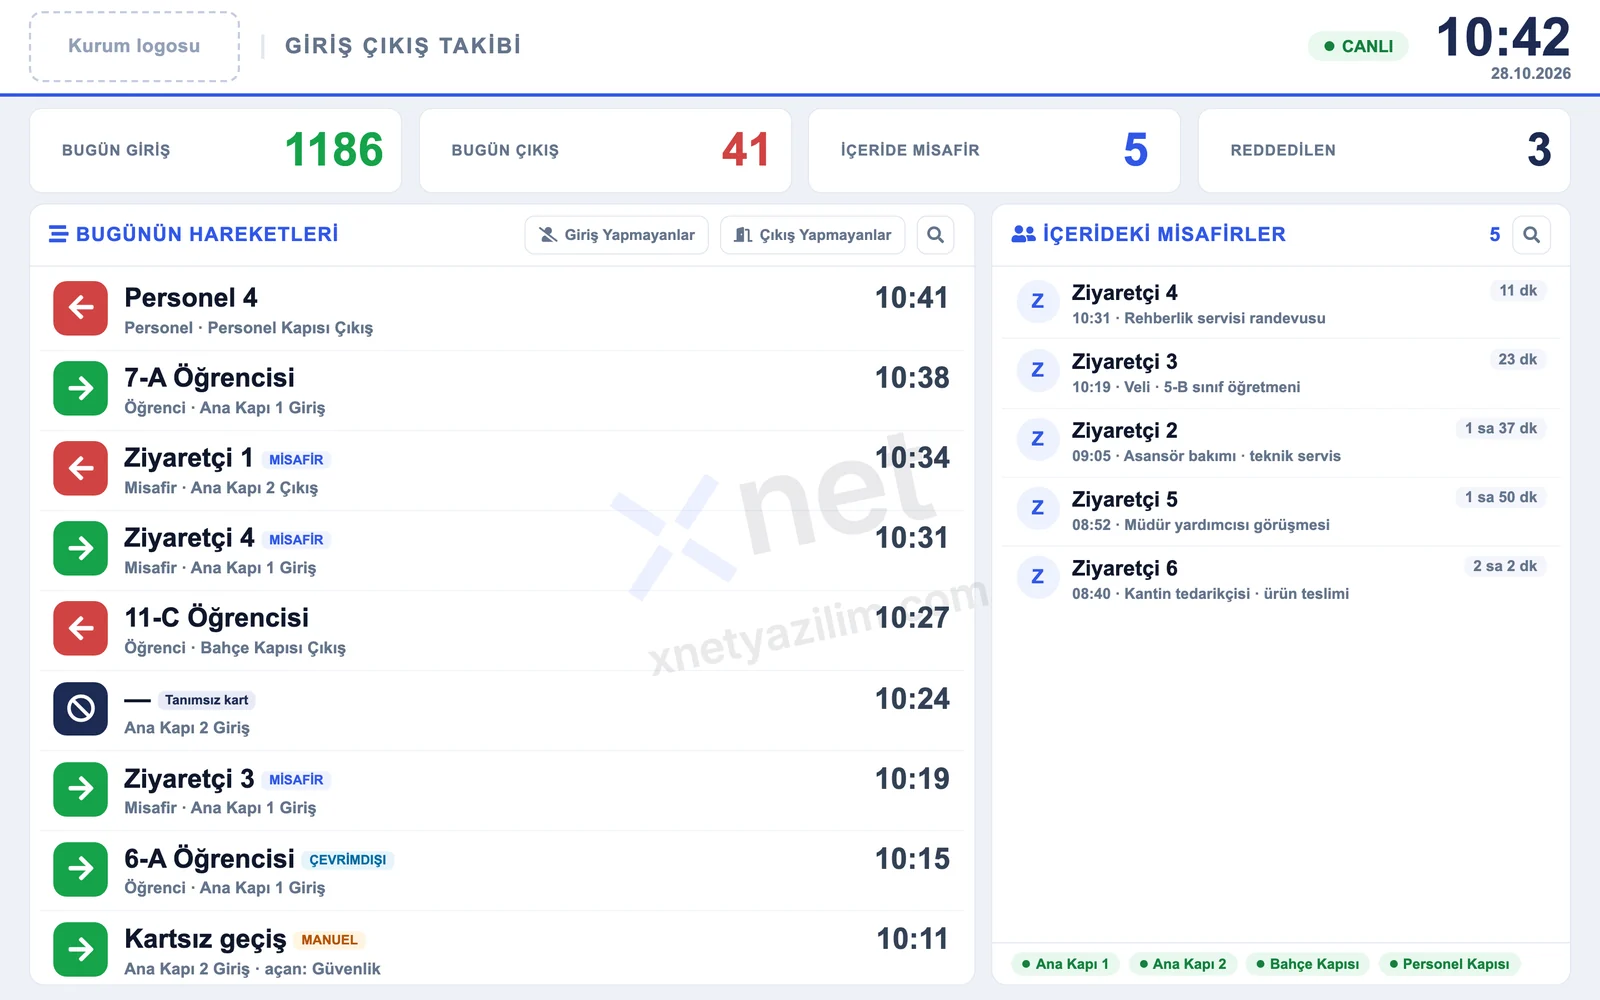Click the Z avatar of Ziyaretçi 4 guest
1600x1000 pixels.
point(1038,301)
